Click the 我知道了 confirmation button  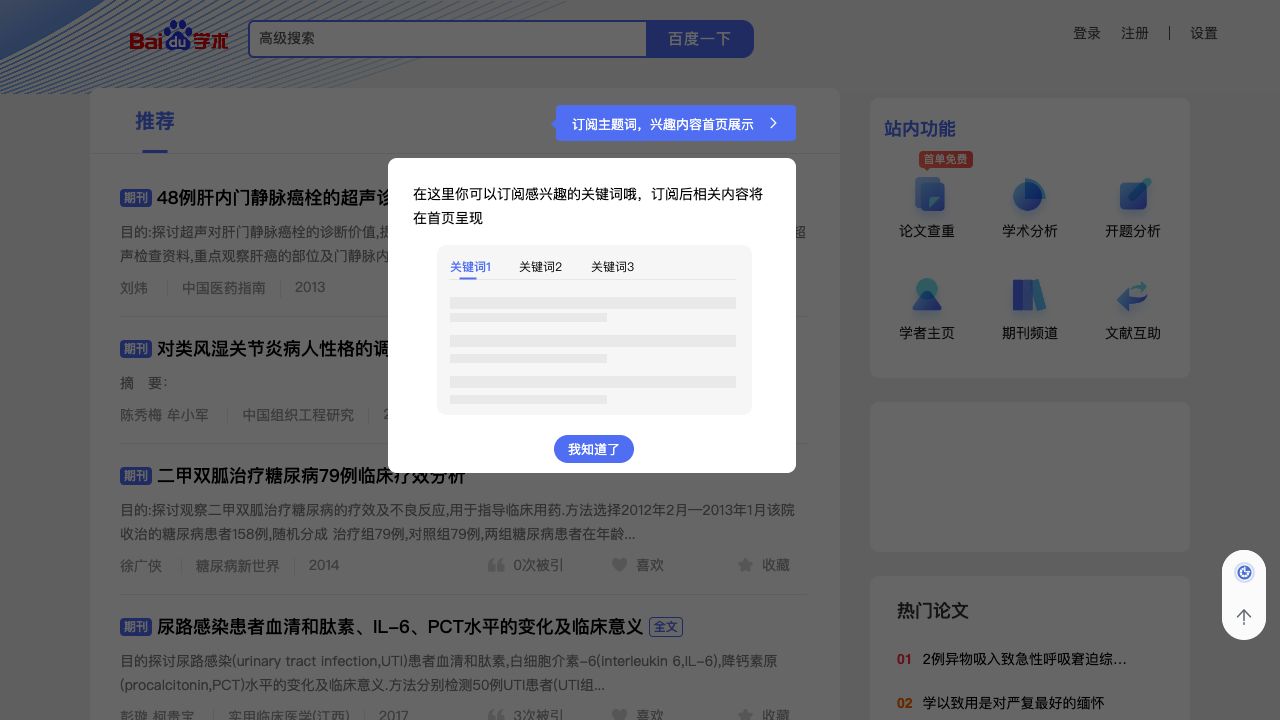click(x=594, y=449)
